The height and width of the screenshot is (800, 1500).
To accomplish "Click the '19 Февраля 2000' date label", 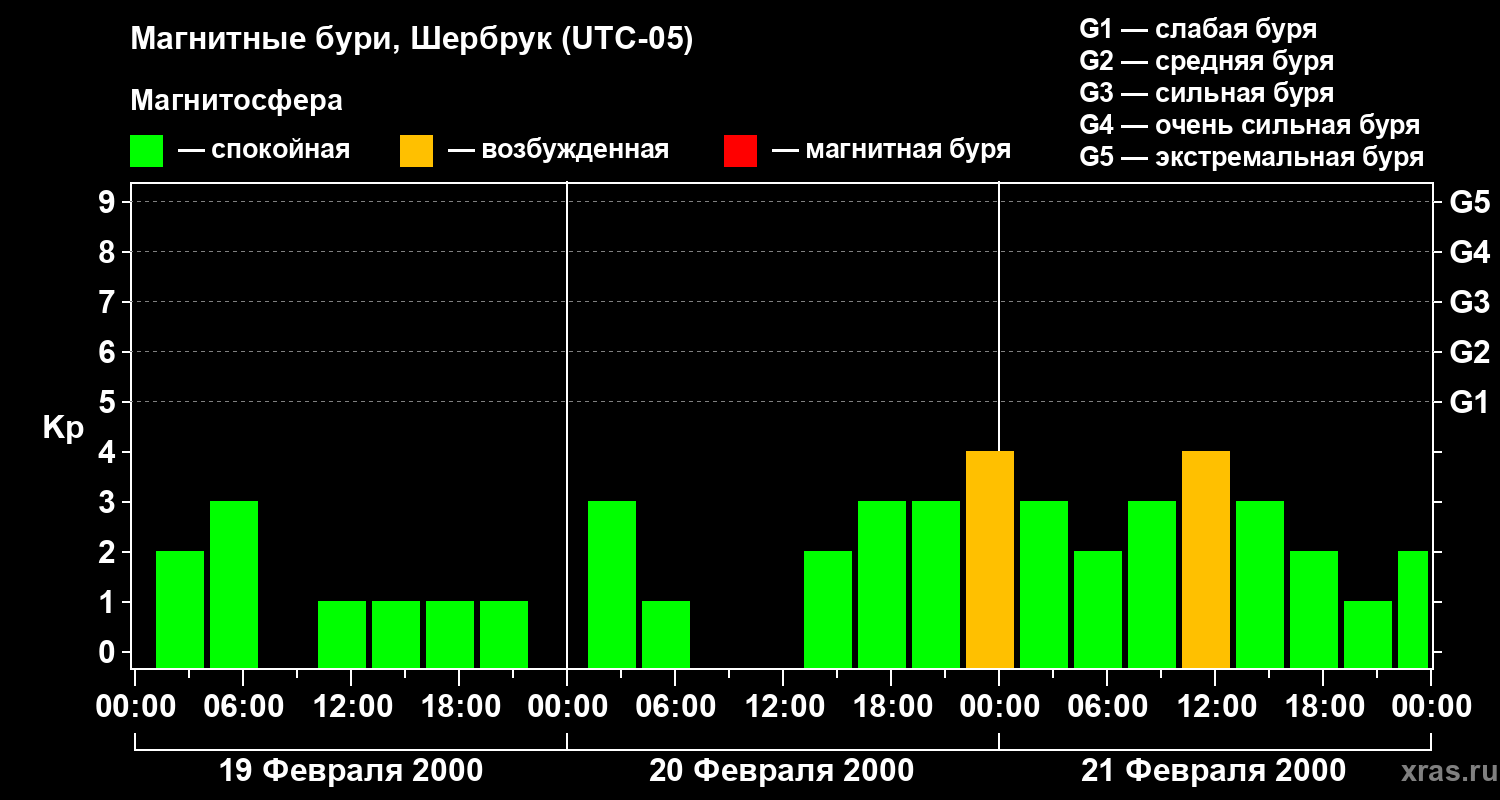I will coord(350,771).
